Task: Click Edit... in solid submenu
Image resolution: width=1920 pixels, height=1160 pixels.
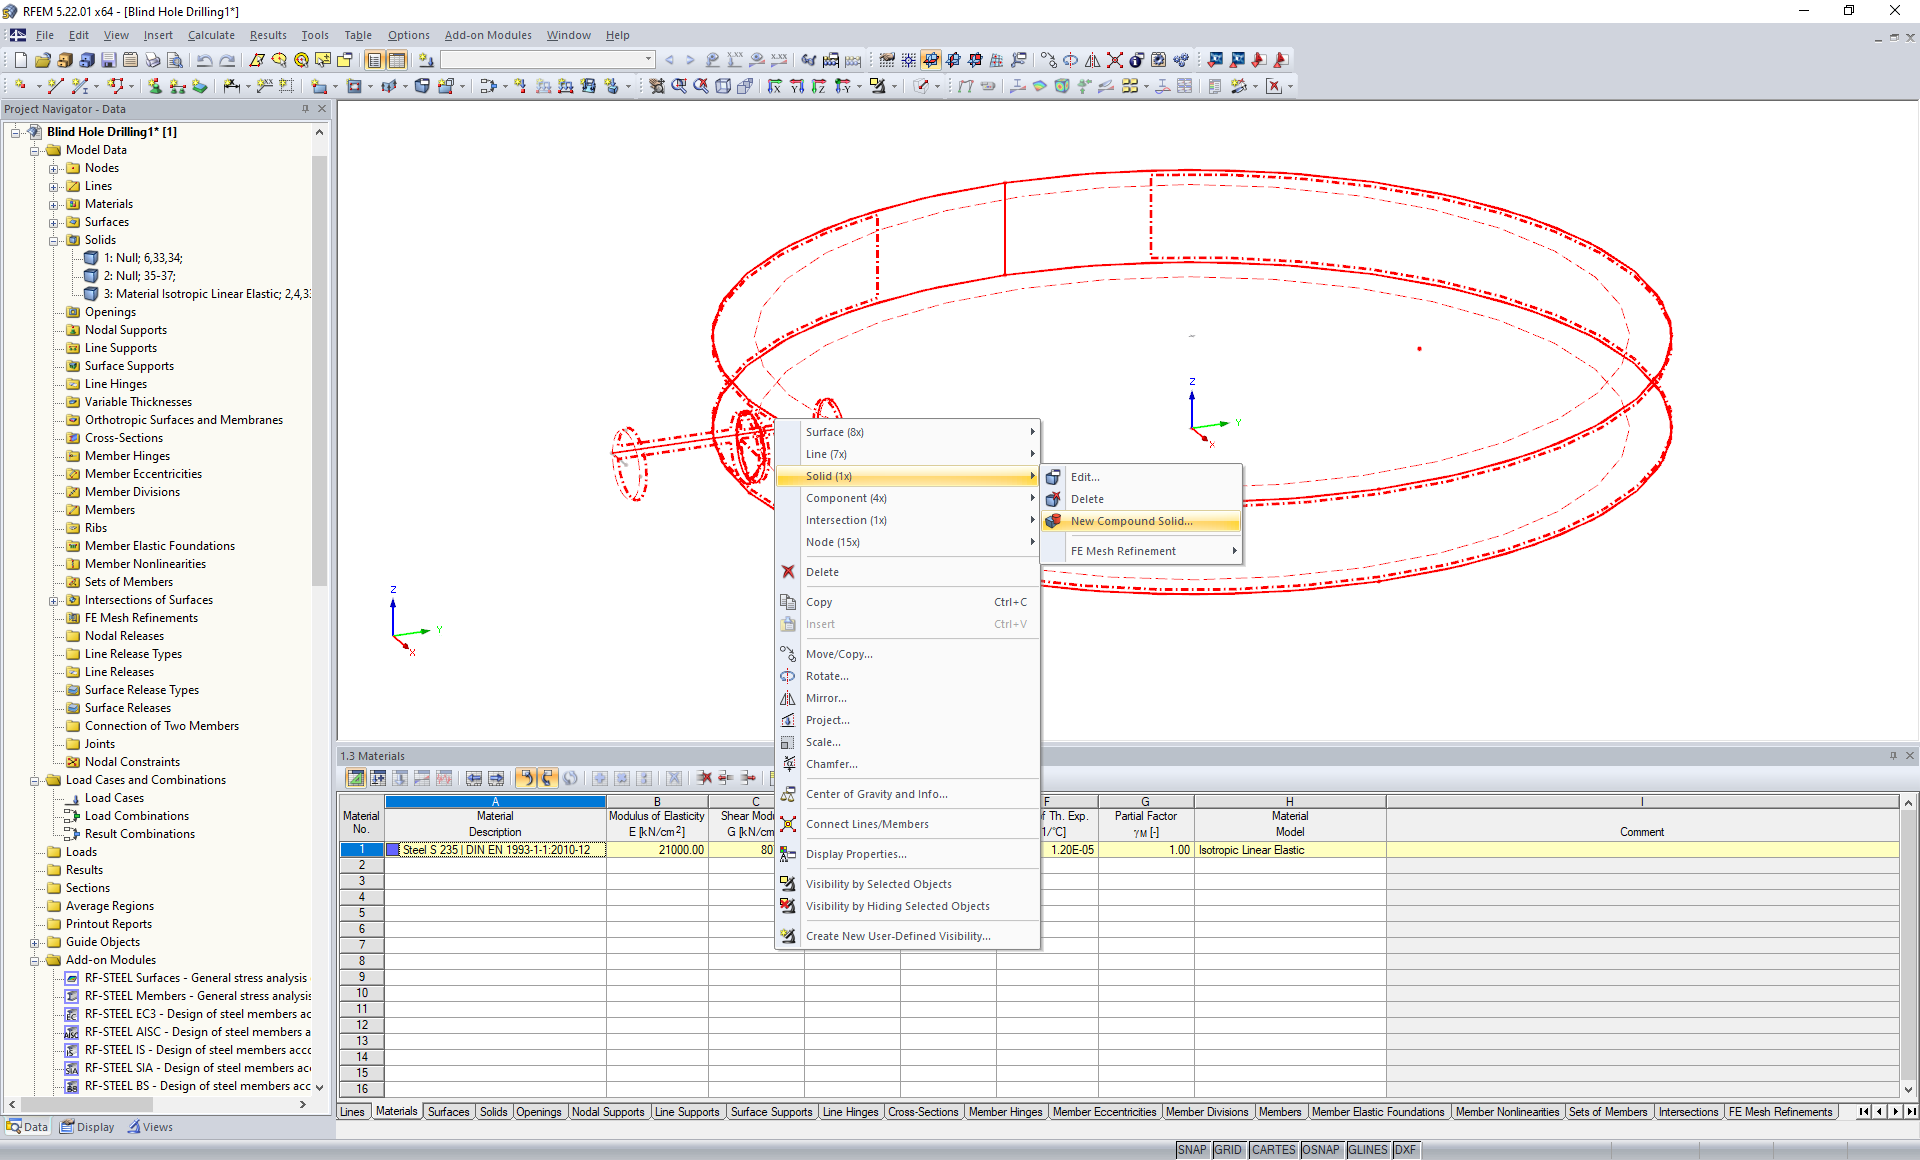Action: point(1084,477)
